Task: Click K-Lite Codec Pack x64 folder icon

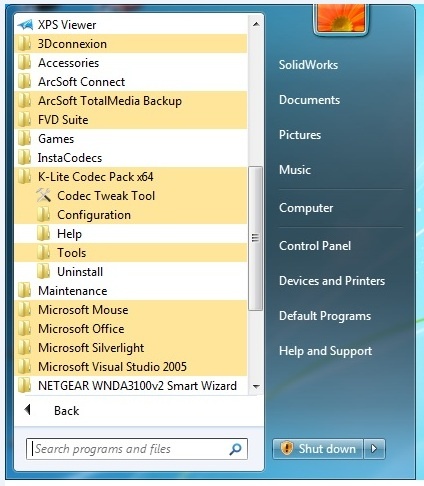Action: click(25, 177)
